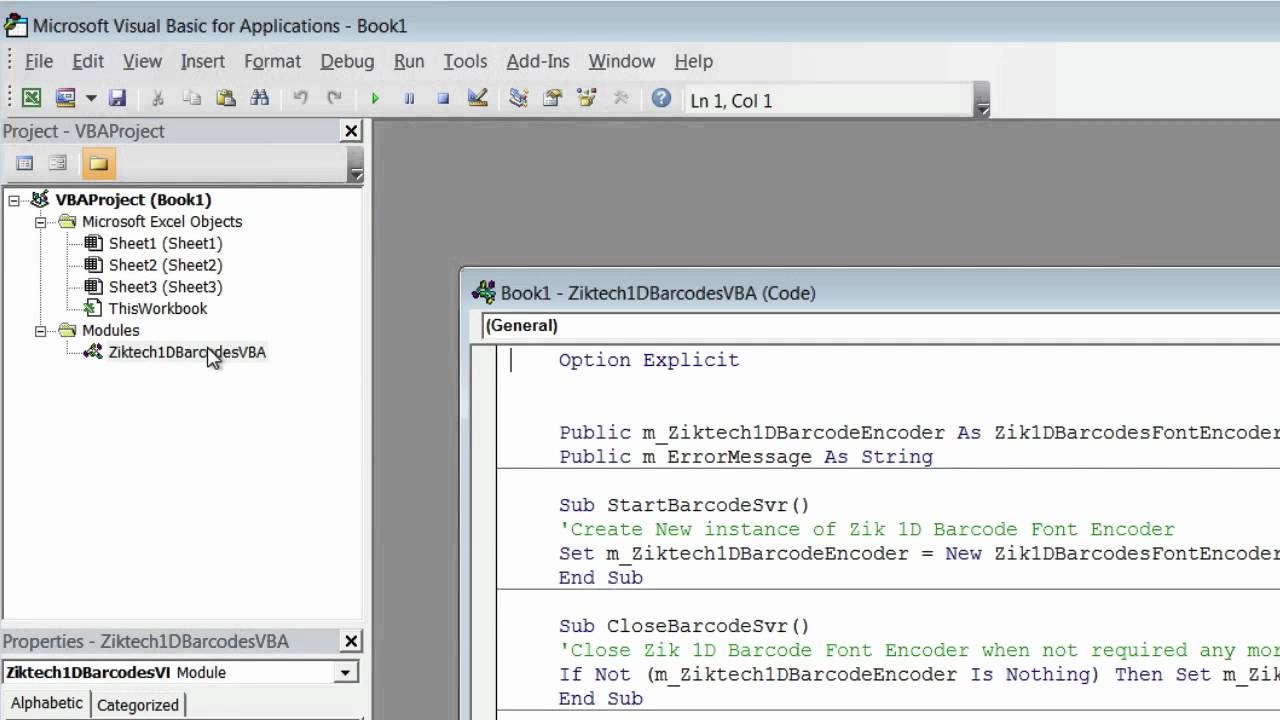Click the Copy toolbar icon
The width and height of the screenshot is (1280, 720).
coord(191,98)
